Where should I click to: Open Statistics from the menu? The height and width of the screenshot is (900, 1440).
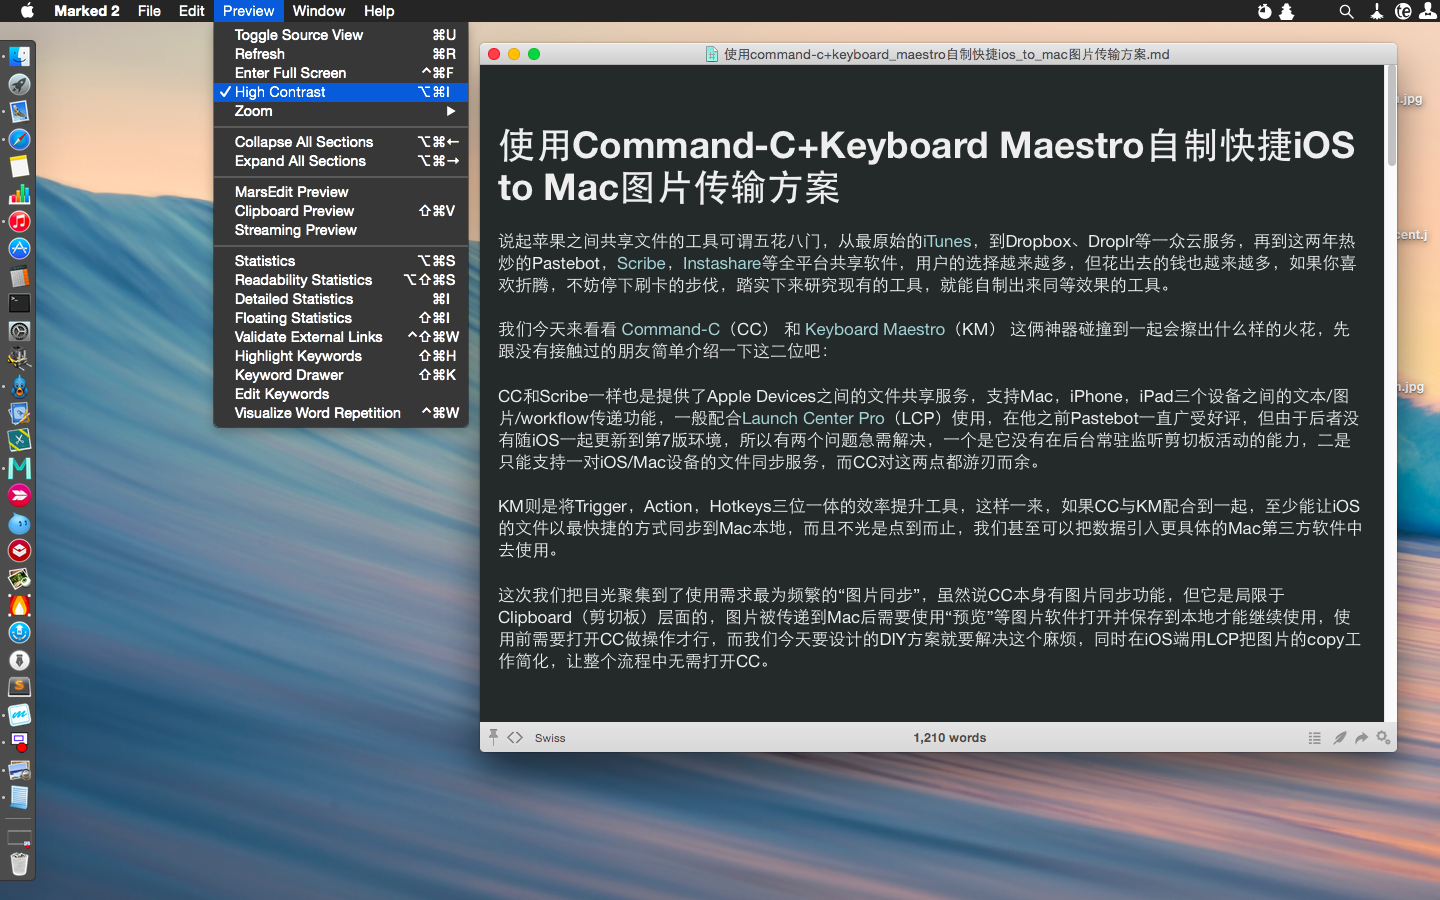pyautogui.click(x=341, y=261)
